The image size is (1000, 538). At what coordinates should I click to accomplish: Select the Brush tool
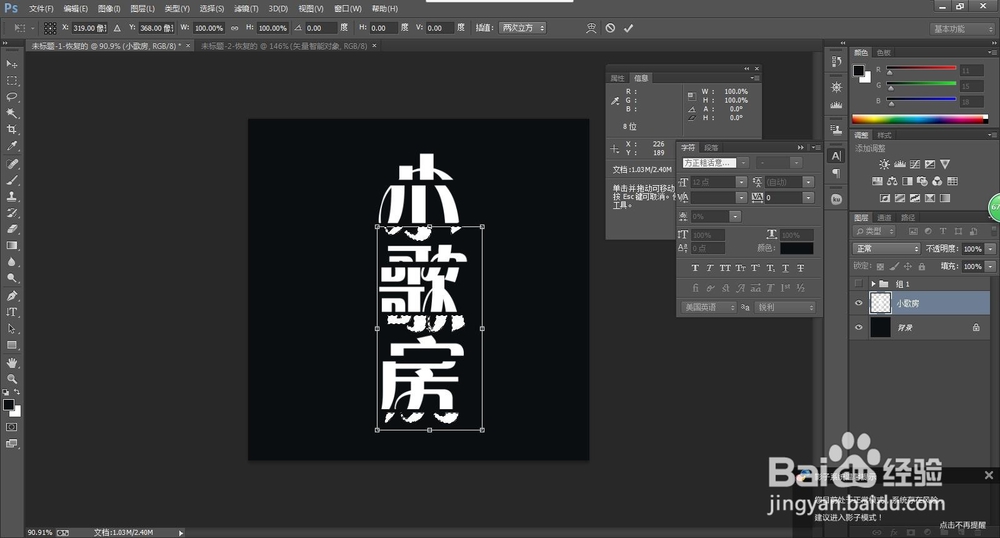[11, 180]
